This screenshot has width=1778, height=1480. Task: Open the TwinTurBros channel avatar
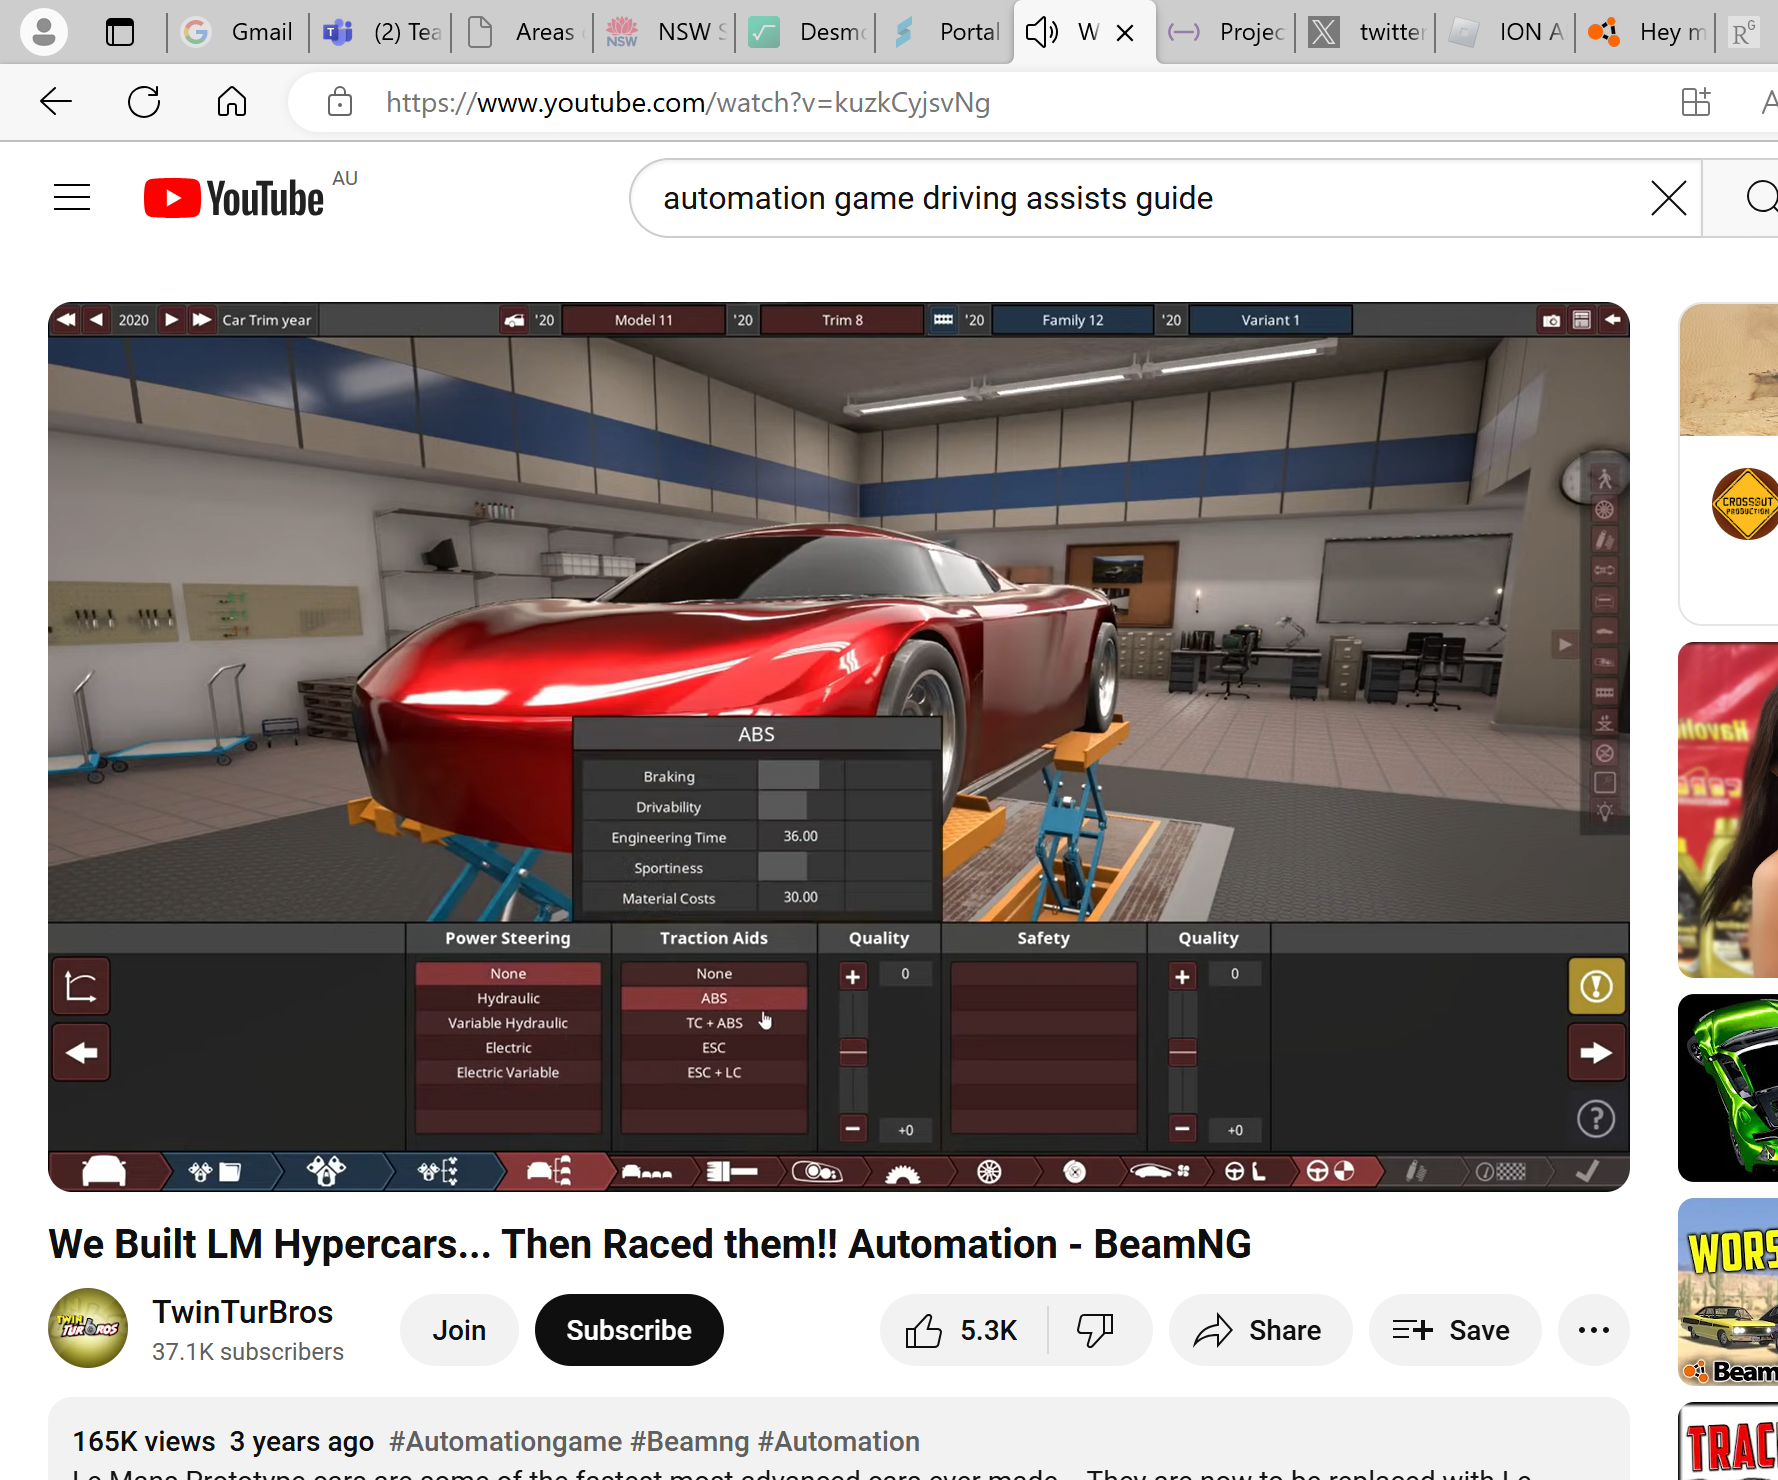[x=88, y=1328]
